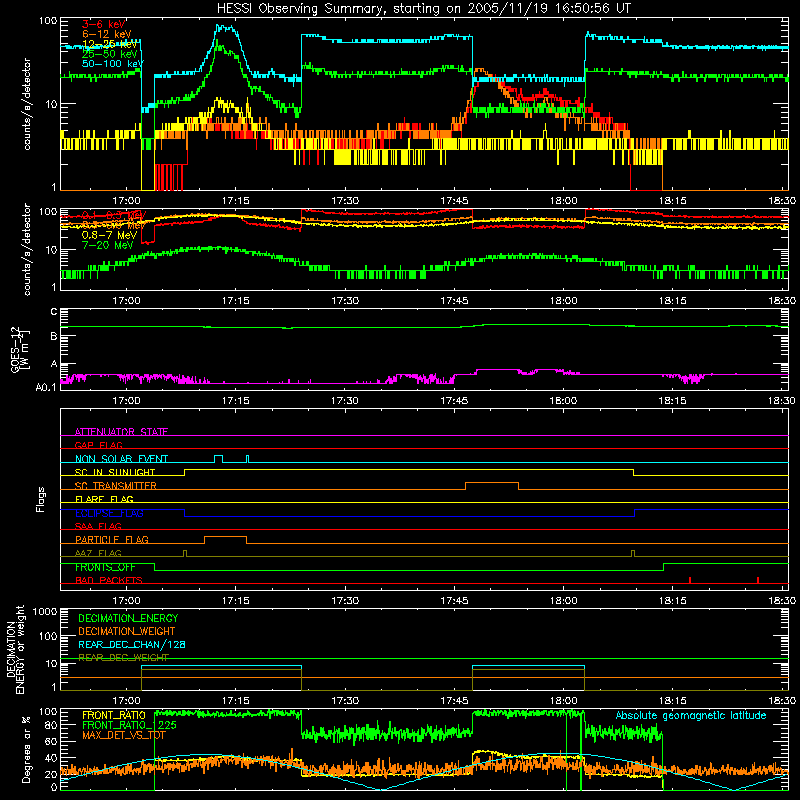Screen dimensions: 800x800
Task: Click the SAA_FLAG label
Action: pyautogui.click(x=98, y=526)
